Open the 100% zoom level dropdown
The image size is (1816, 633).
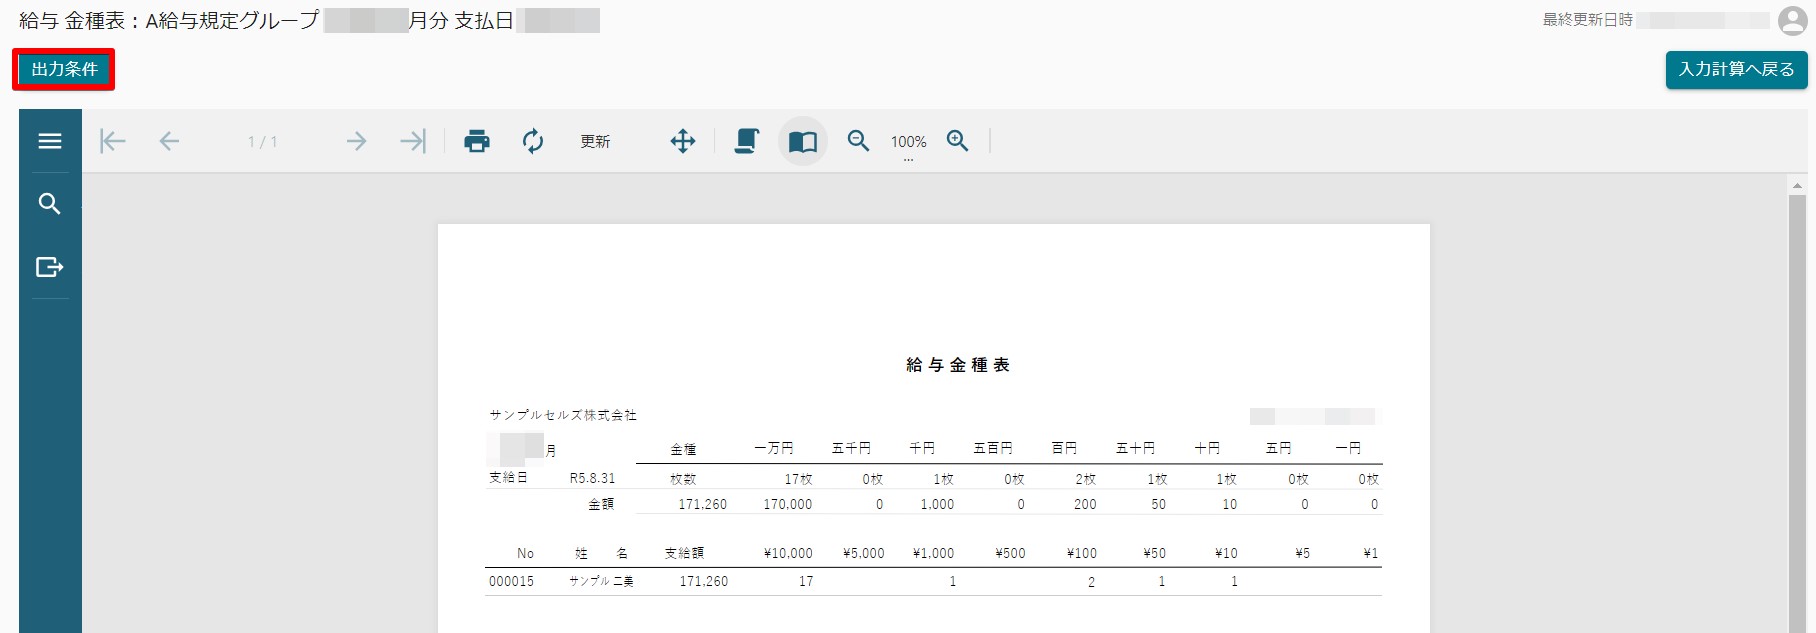coord(909,143)
